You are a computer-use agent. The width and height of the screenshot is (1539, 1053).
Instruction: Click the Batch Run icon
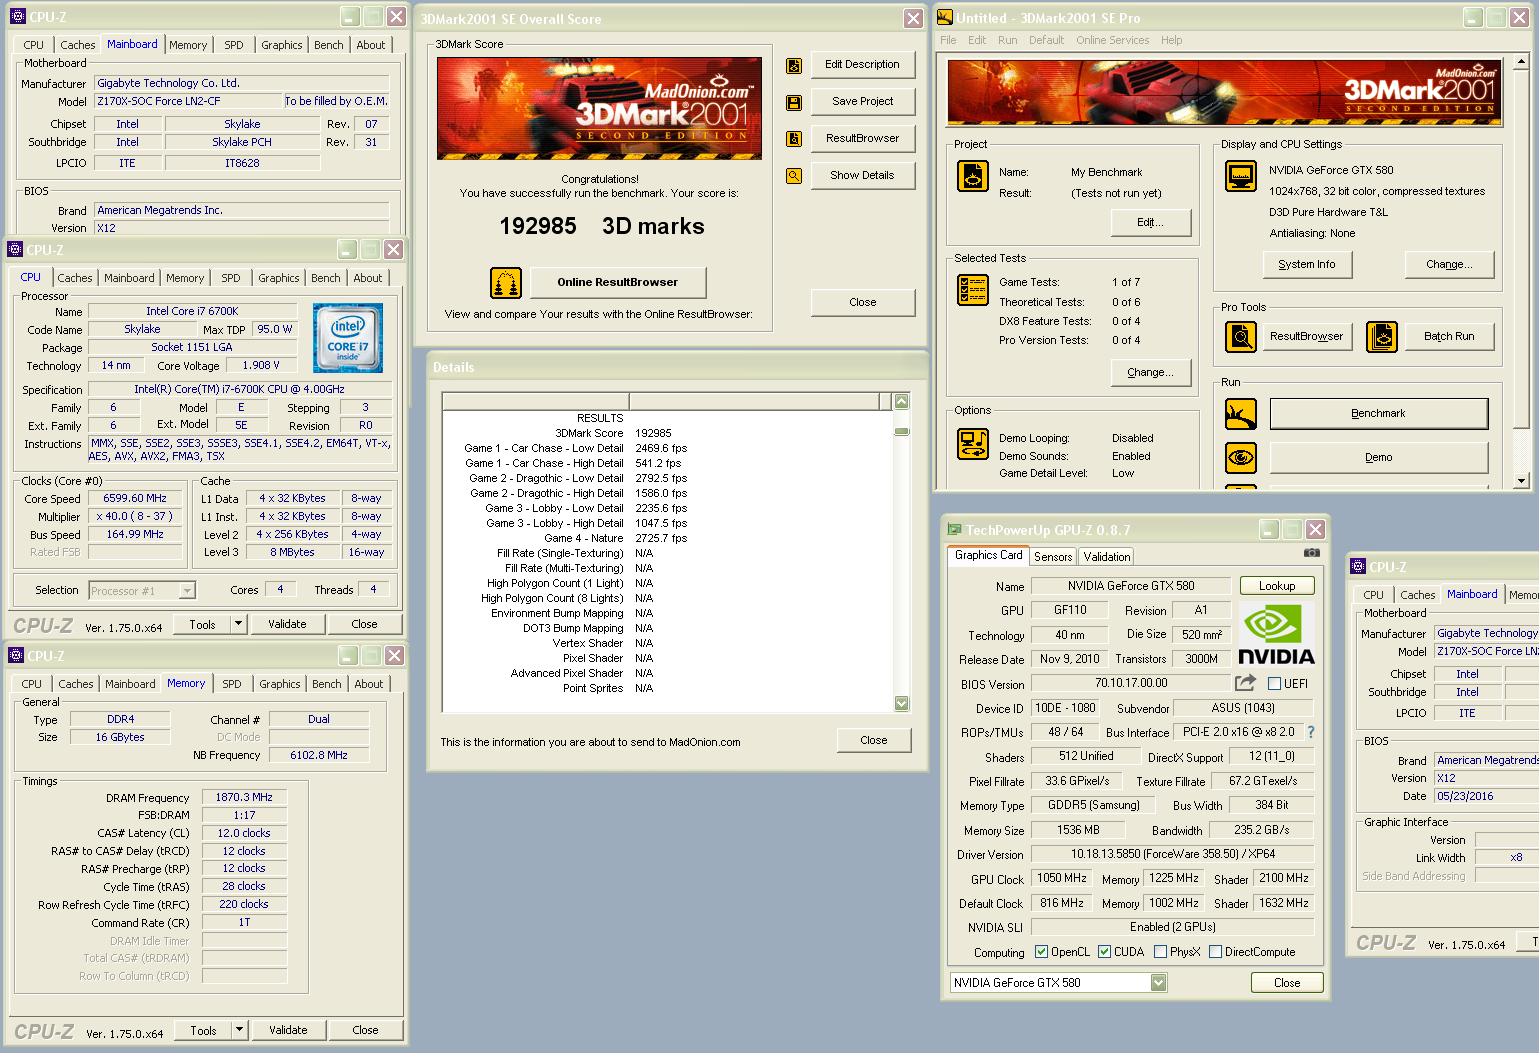coord(1382,337)
